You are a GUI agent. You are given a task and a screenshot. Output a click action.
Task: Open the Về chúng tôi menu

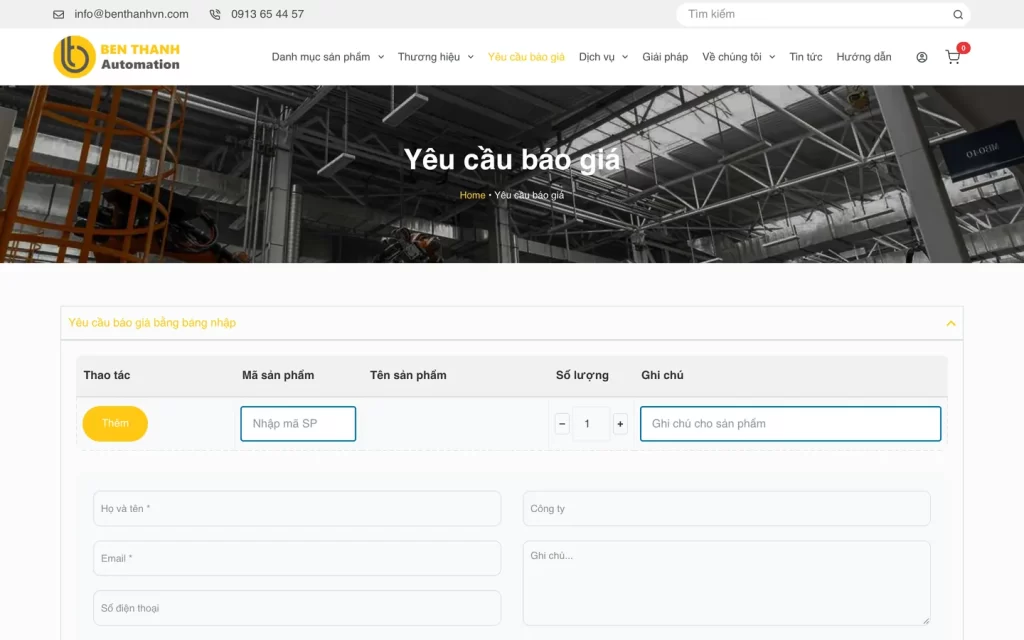coord(731,57)
